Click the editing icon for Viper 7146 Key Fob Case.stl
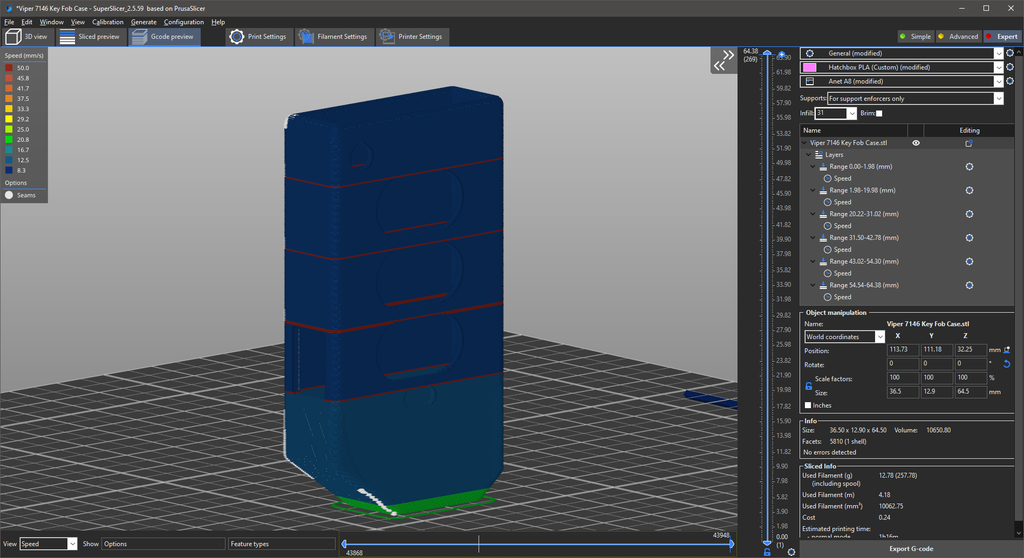 tap(969, 143)
